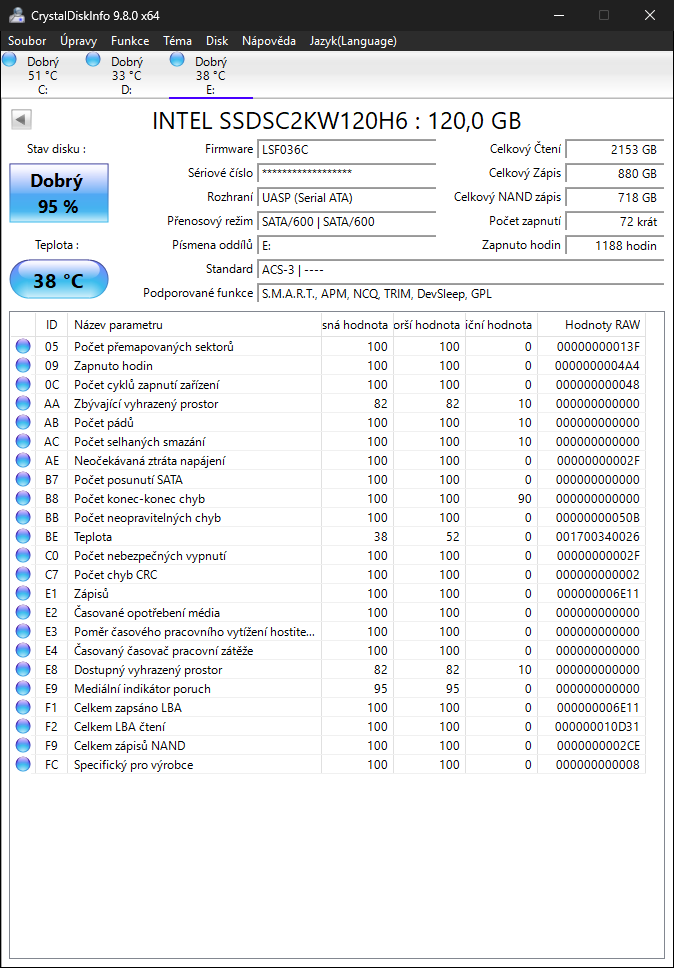Click status orb of ID F9 row
674x968 pixels.
23,746
